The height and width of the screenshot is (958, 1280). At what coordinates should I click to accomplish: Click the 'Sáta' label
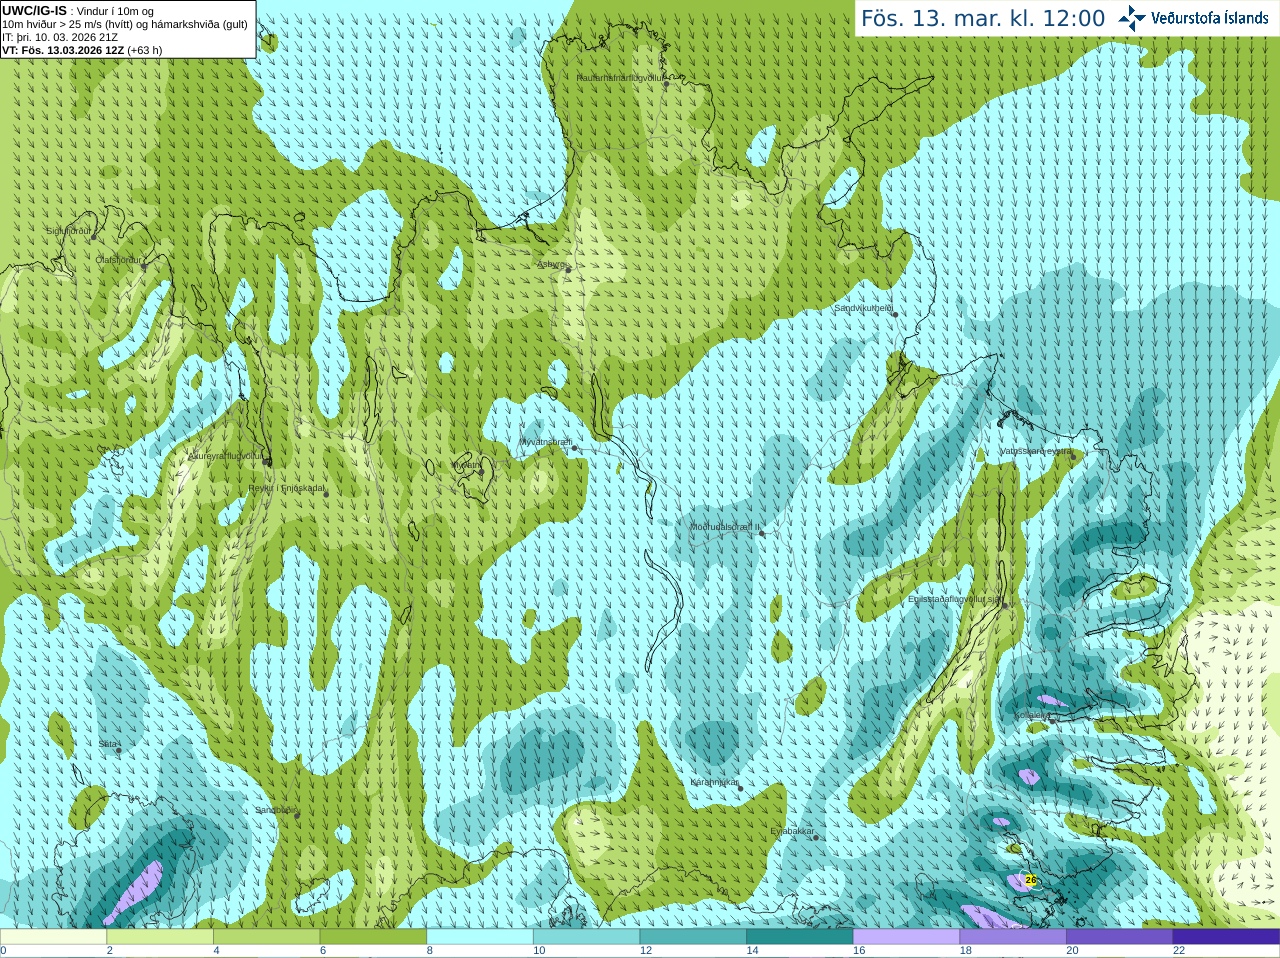108,744
